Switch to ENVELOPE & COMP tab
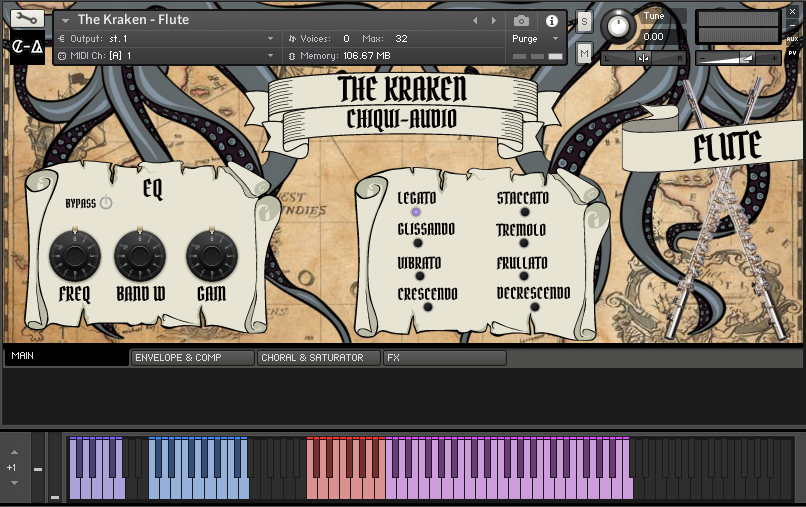 coord(193,357)
